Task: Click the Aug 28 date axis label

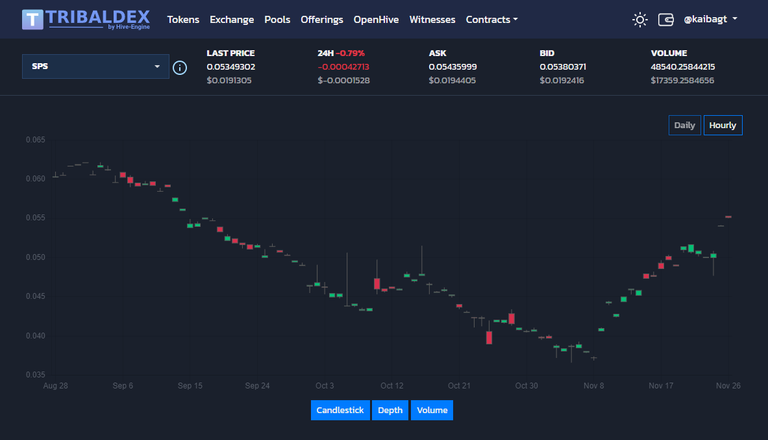Action: [x=55, y=386]
